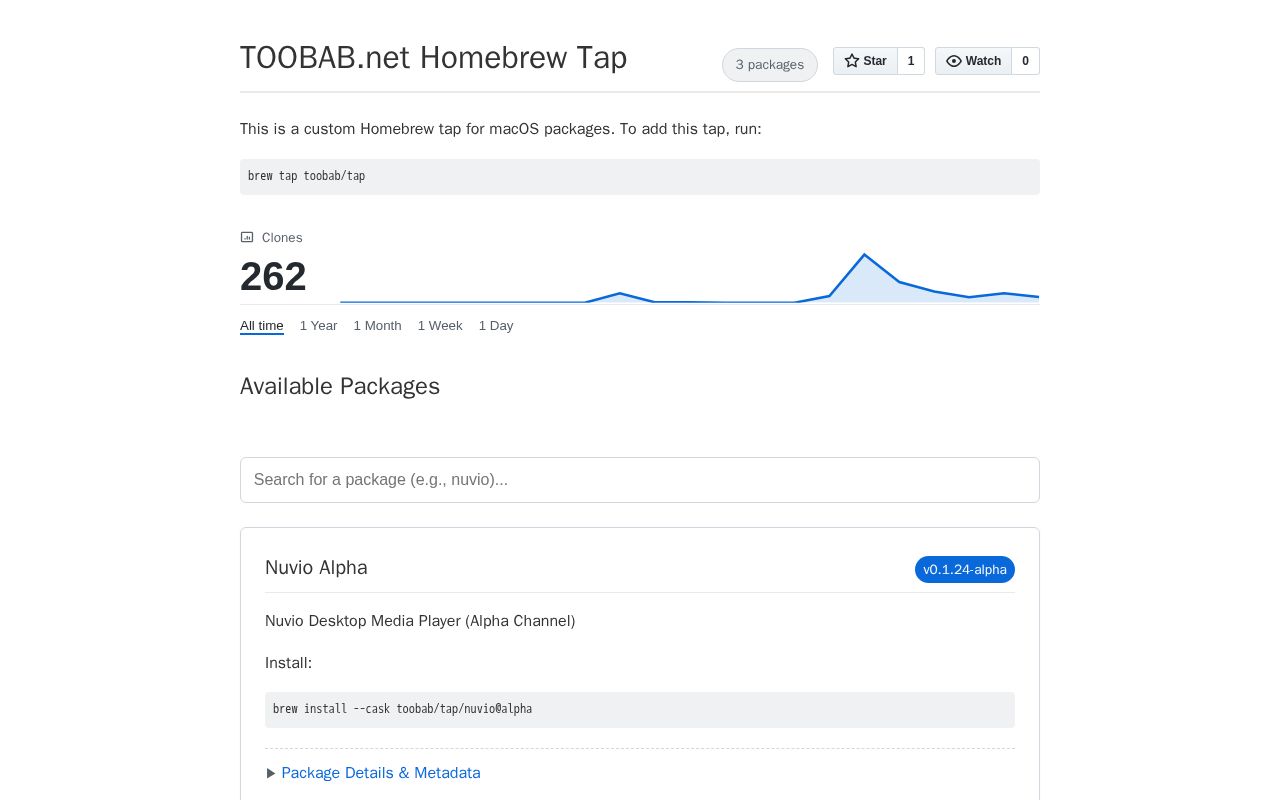Click the Watch button
The image size is (1280, 800).
(x=973, y=61)
